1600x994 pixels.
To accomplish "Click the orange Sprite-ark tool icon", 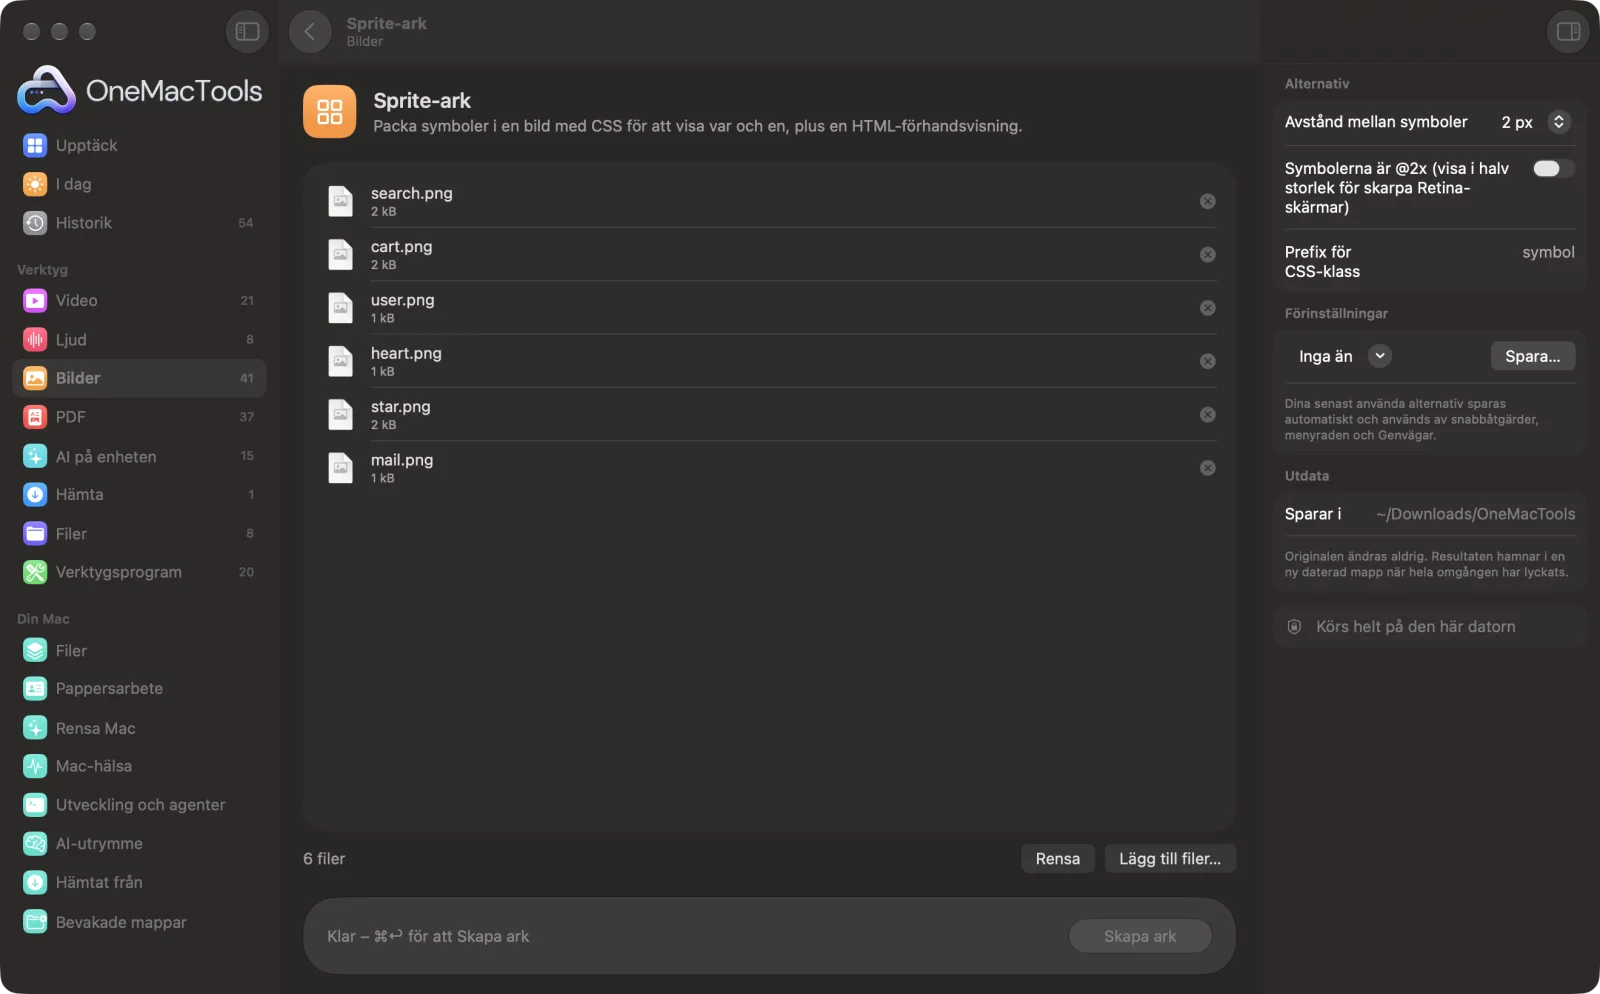I will click(x=330, y=111).
